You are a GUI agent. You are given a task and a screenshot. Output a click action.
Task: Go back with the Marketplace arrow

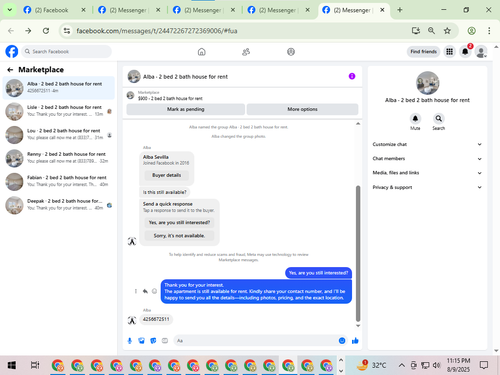[10, 70]
